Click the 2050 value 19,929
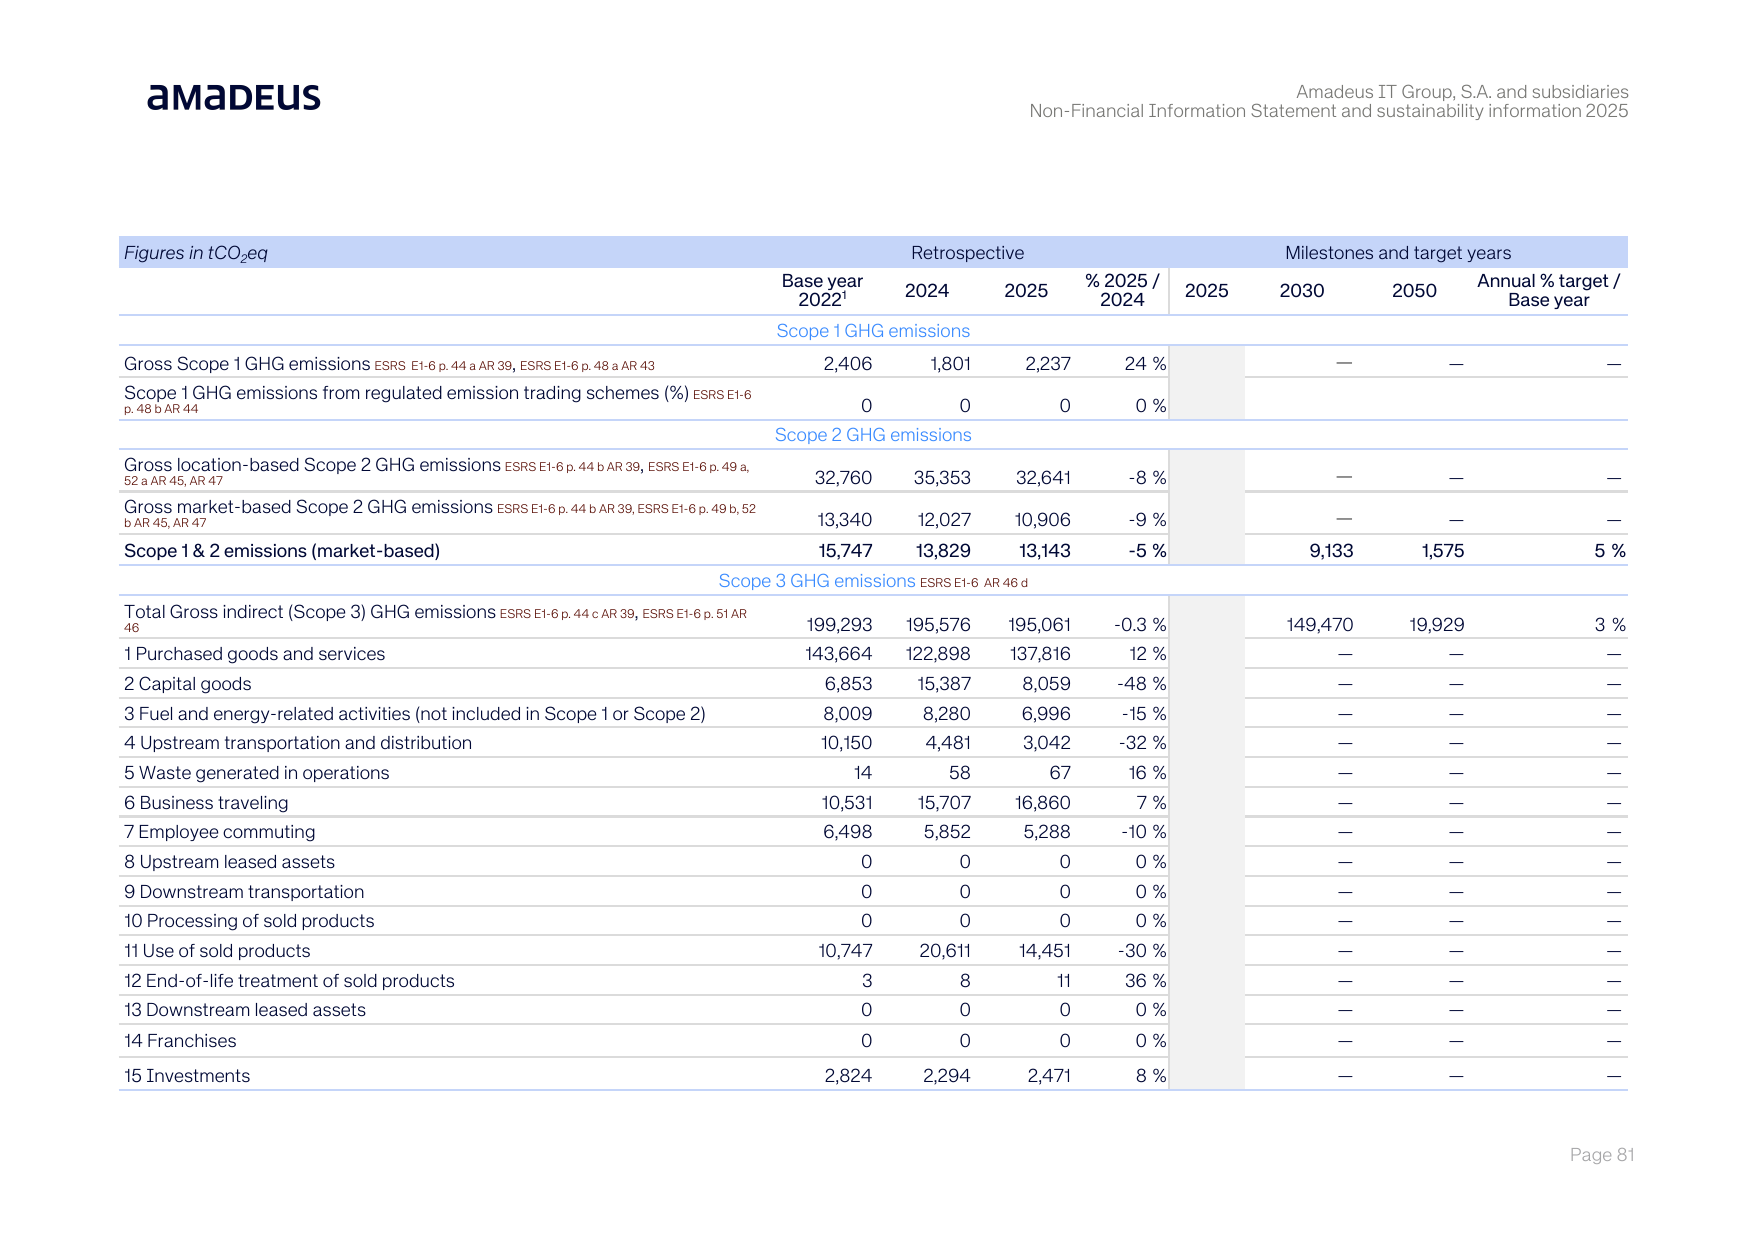This screenshot has width=1754, height=1239. point(1436,625)
